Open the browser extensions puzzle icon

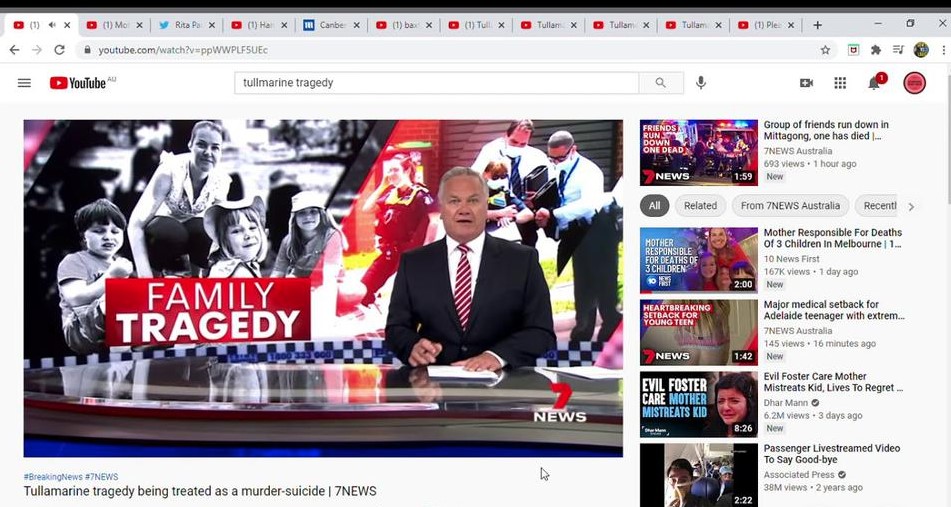pyautogui.click(x=876, y=50)
